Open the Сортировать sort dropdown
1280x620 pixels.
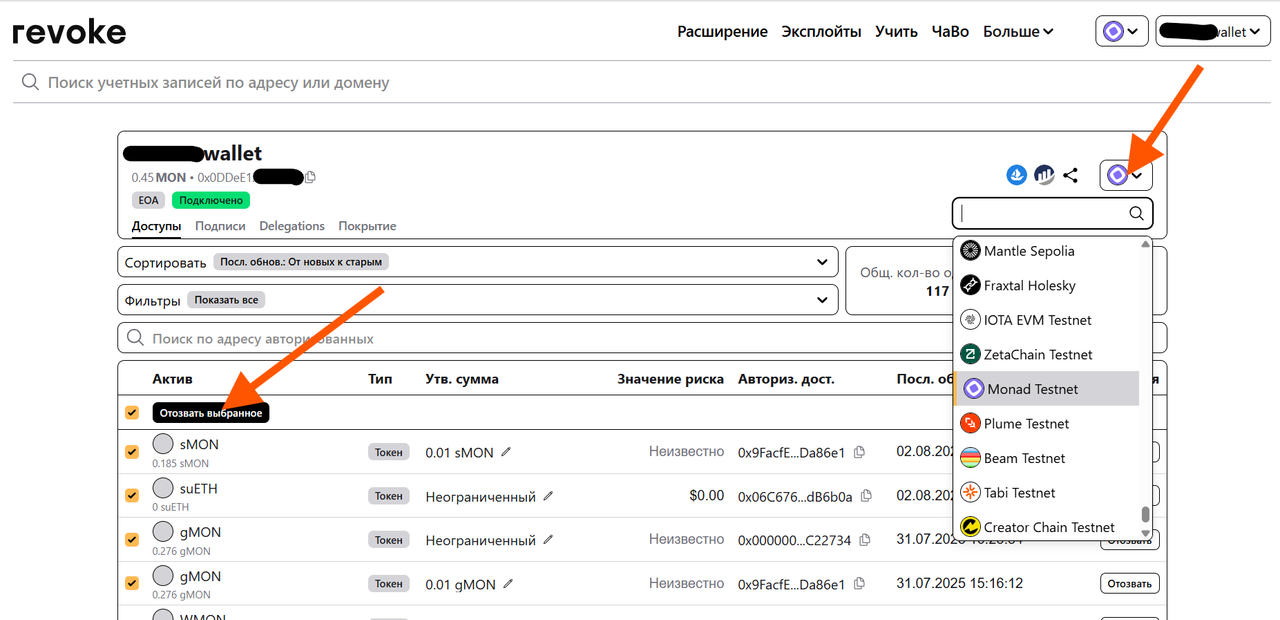point(477,262)
